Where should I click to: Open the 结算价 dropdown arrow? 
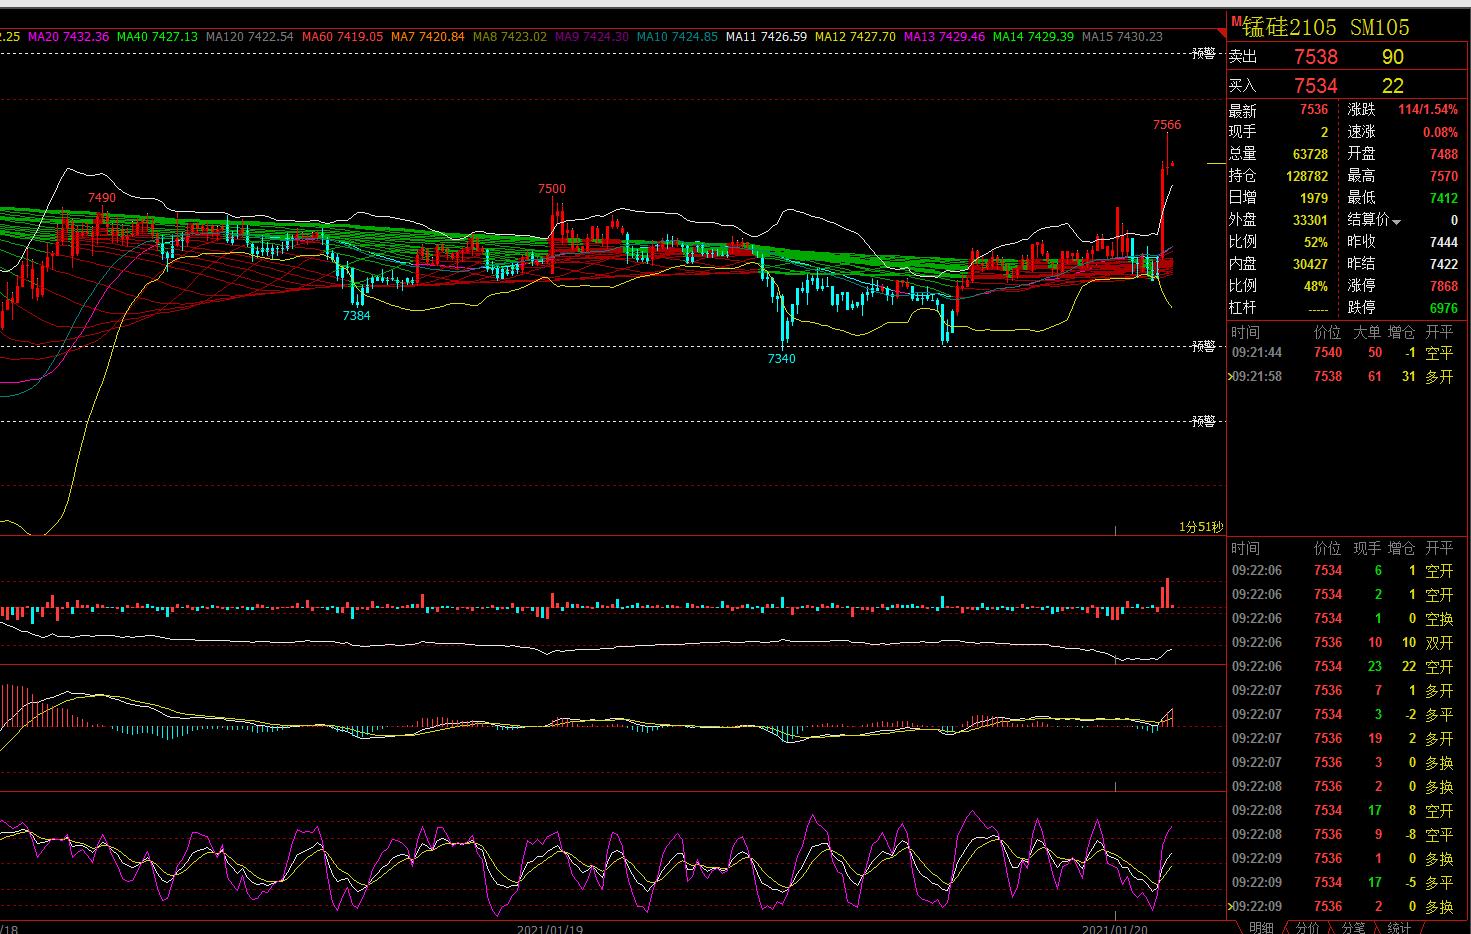click(1396, 221)
